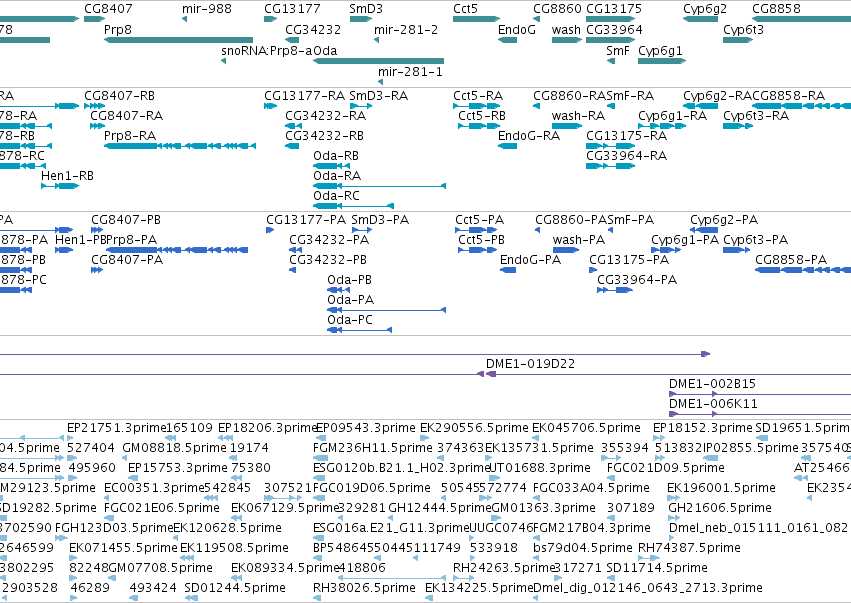
Task: Click the Oda-RB transcript label
Action: [x=336, y=156]
